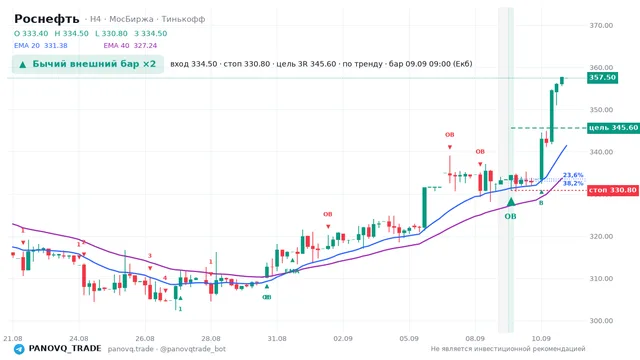Image resolution: width=640 pixels, height=360 pixels.
Task: Click the 38,2% Fibonacci level label
Action: point(573,183)
